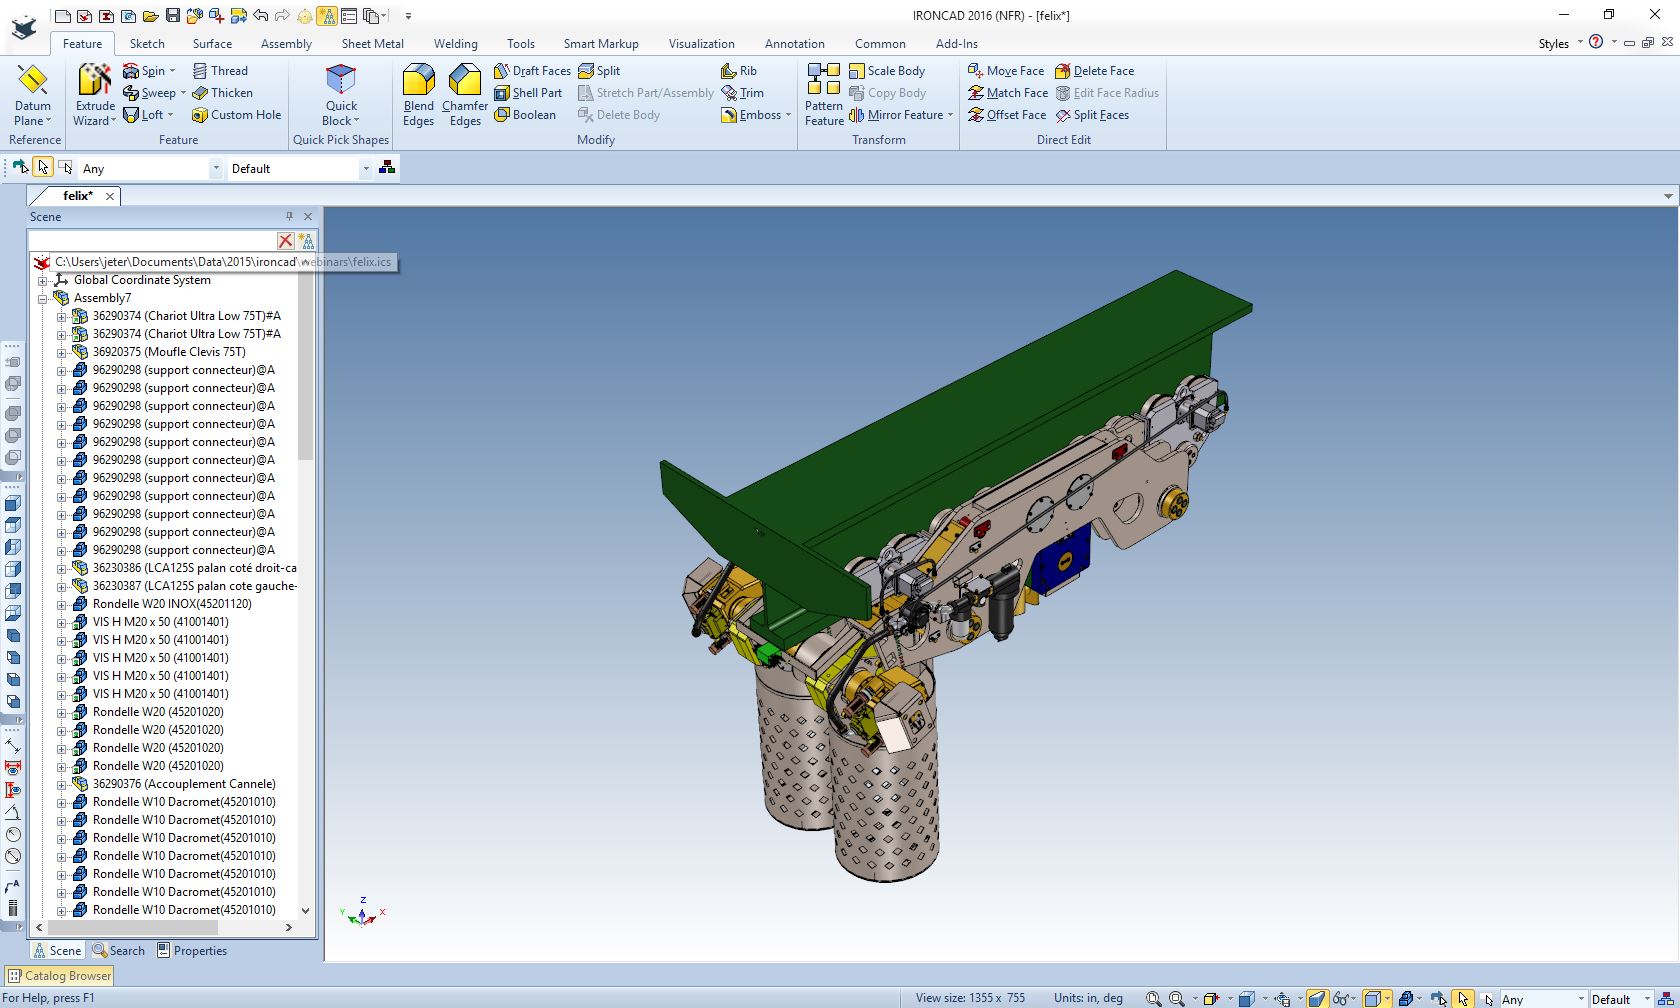Switch to the Properties panel tab
1680x1008 pixels.
click(x=192, y=951)
